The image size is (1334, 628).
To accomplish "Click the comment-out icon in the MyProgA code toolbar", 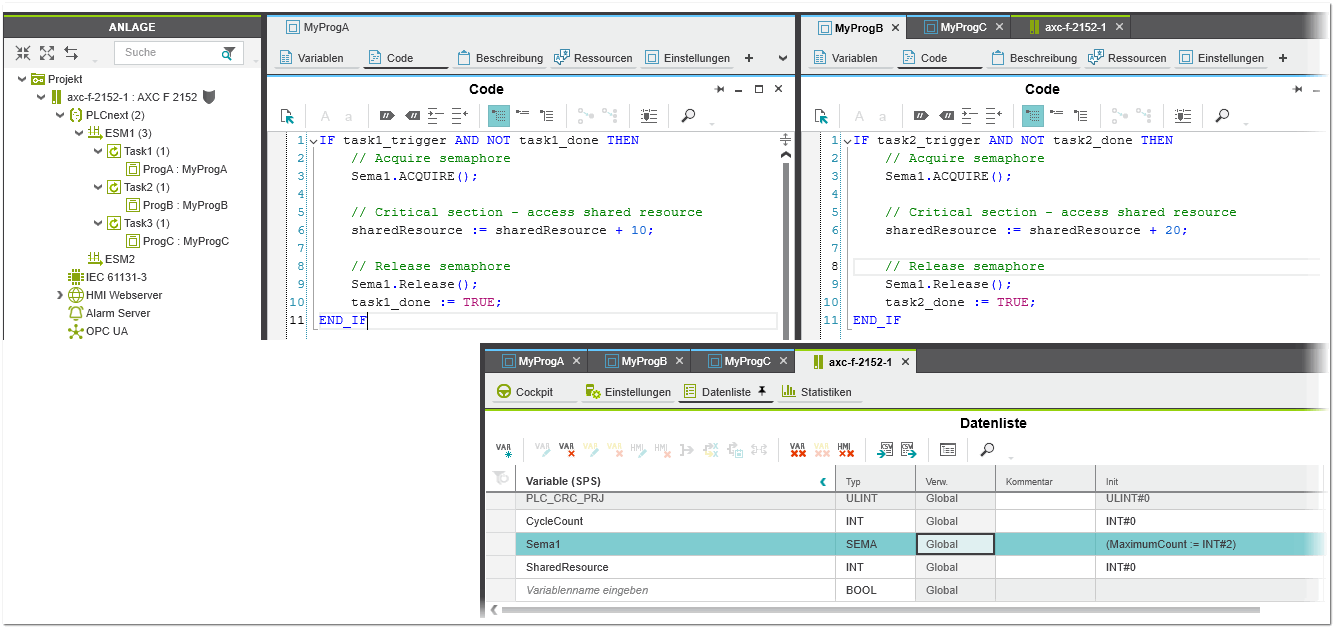I will tap(387, 116).
